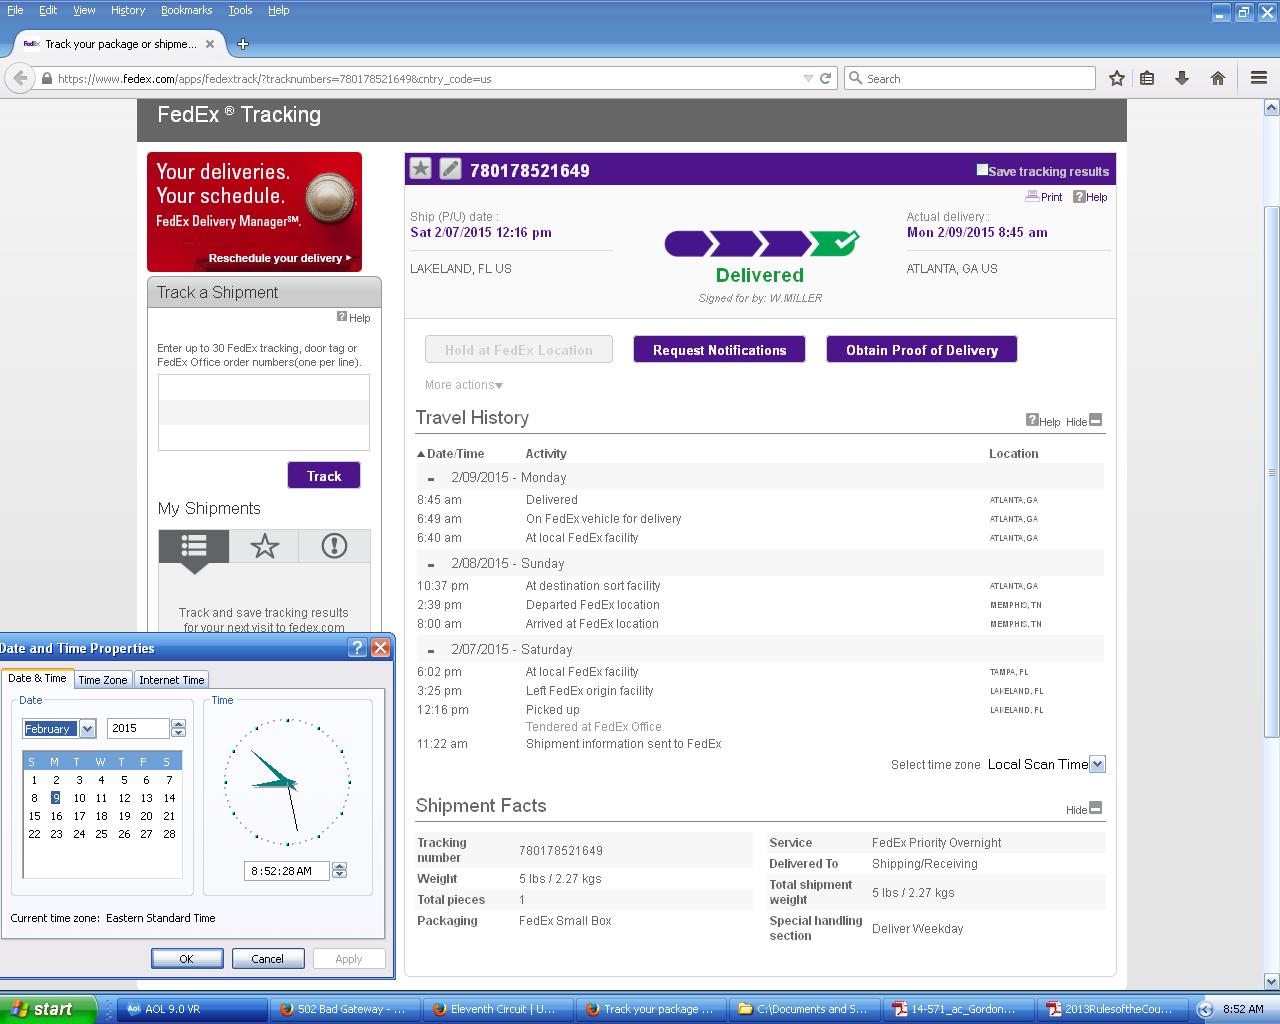This screenshot has width=1280, height=1024.
Task: Reload page with the refresh icon
Action: pyautogui.click(x=826, y=78)
